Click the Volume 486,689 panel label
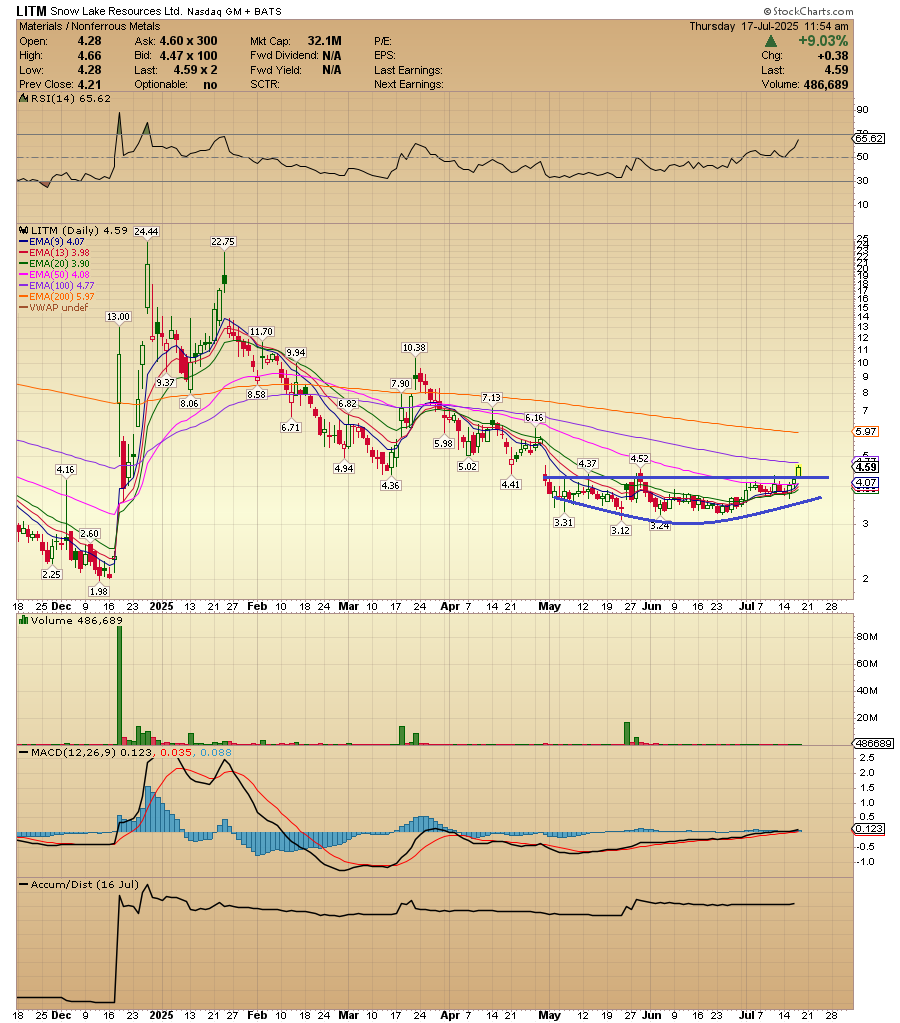This screenshot has width=900, height=1023. point(71,620)
